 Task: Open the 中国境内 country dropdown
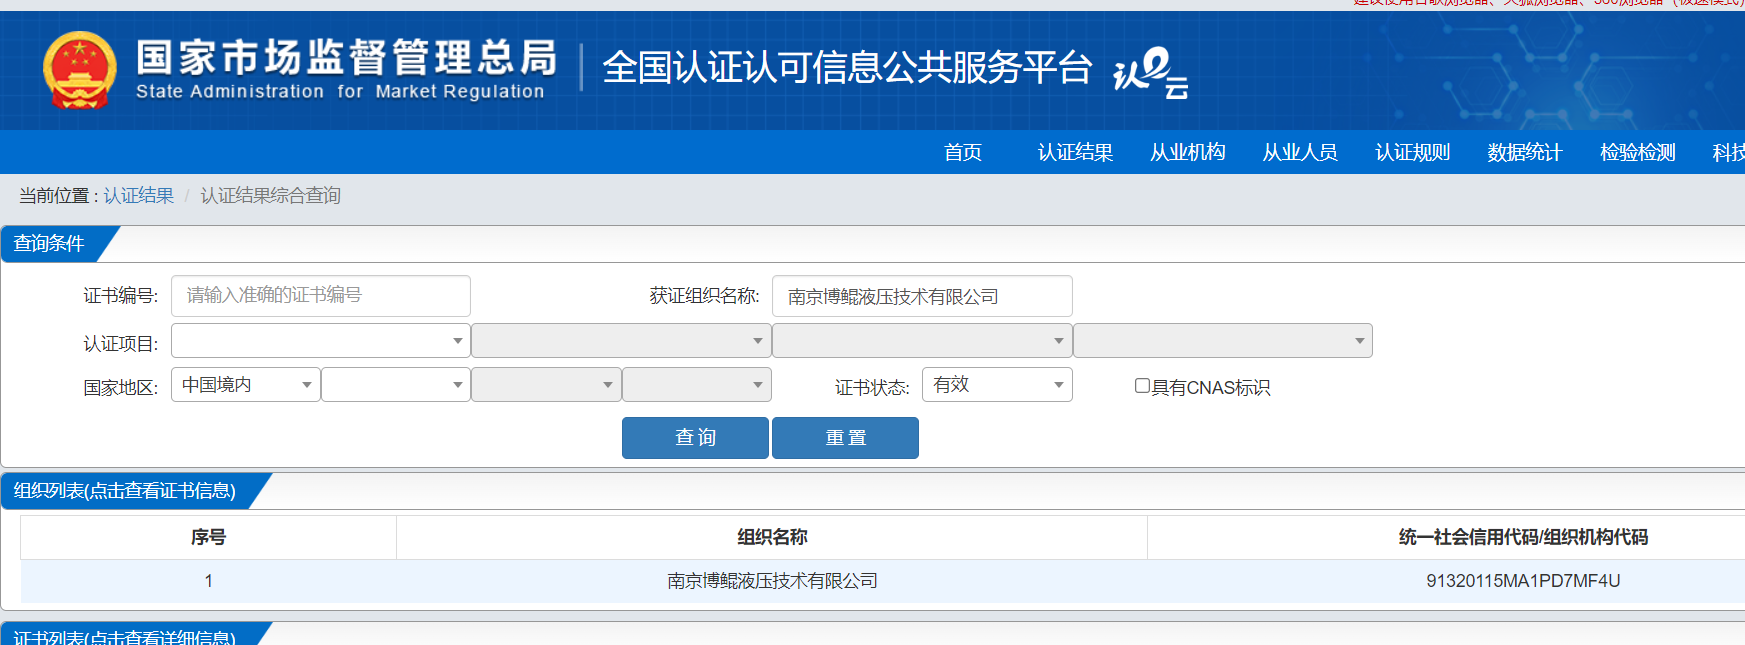pos(246,385)
